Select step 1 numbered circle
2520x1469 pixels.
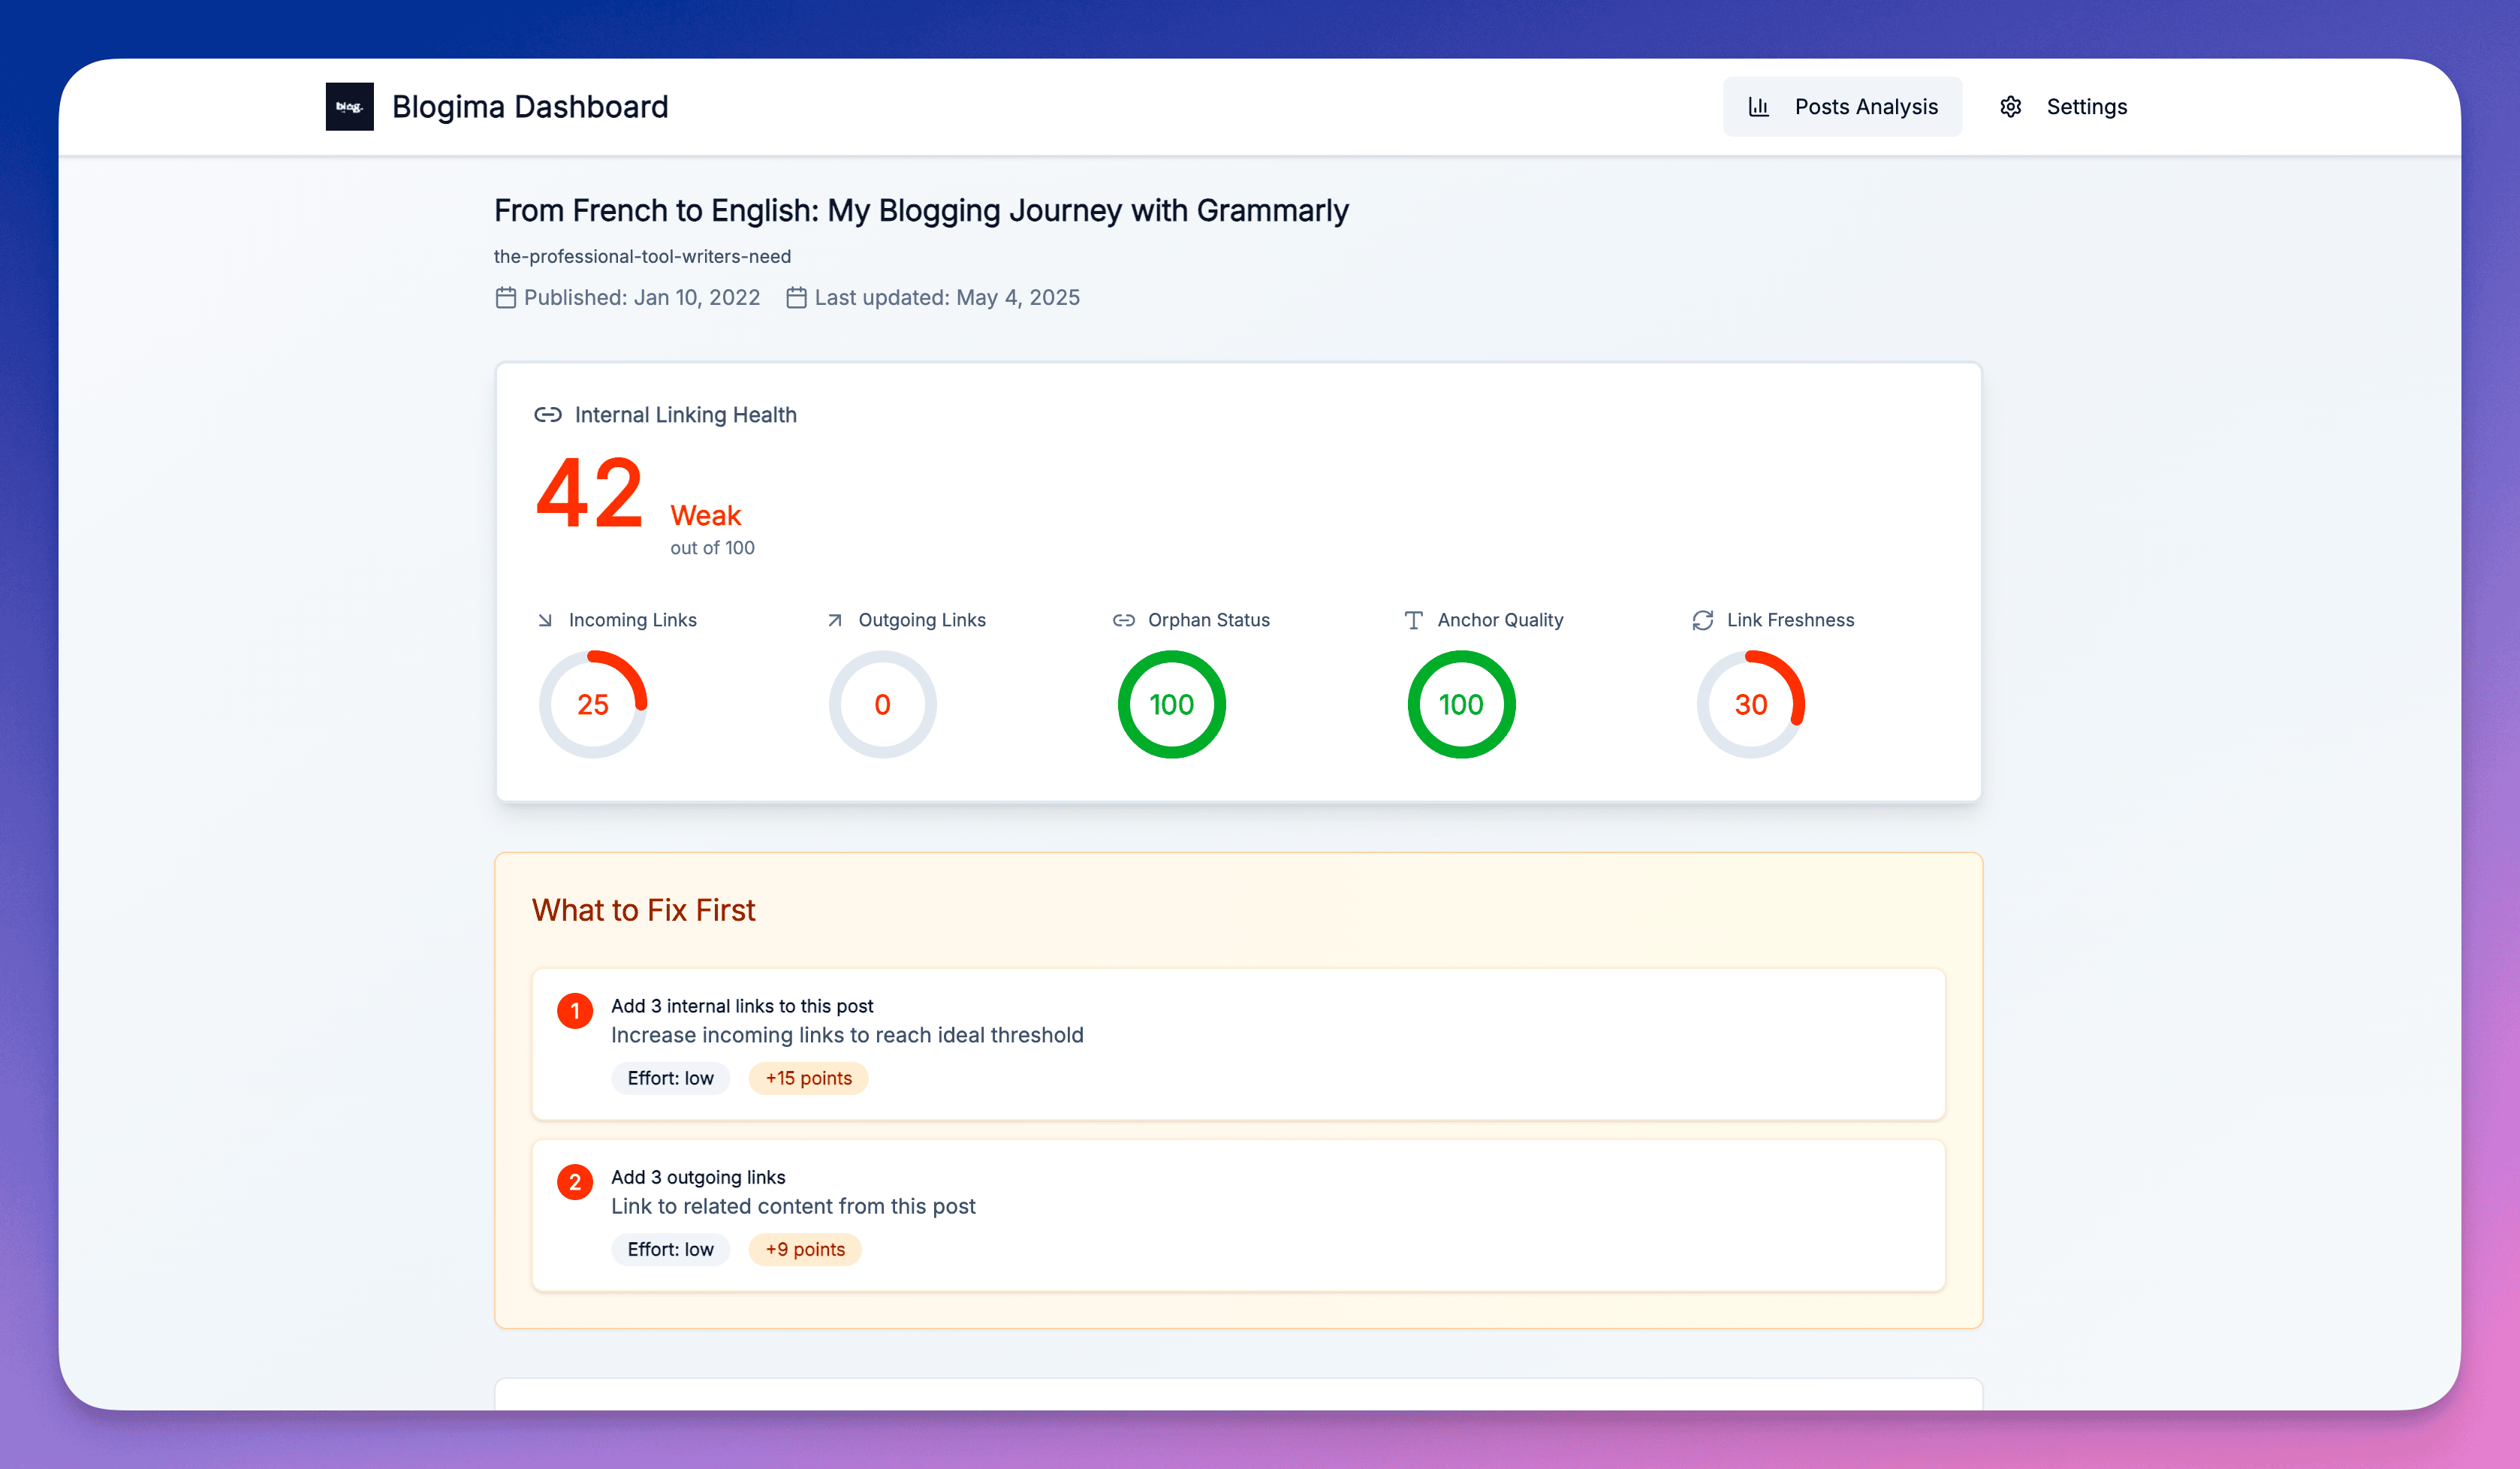click(575, 1010)
